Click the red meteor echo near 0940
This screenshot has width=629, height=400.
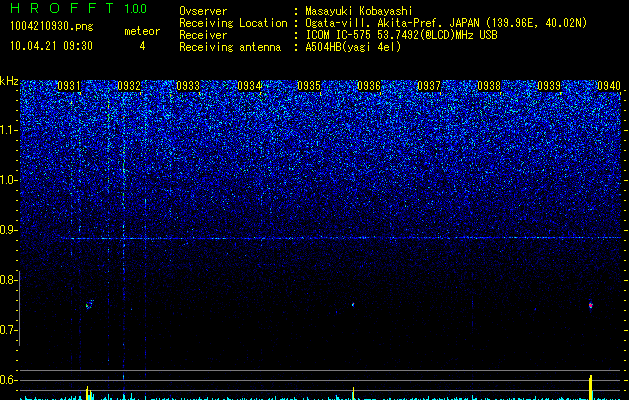590,305
